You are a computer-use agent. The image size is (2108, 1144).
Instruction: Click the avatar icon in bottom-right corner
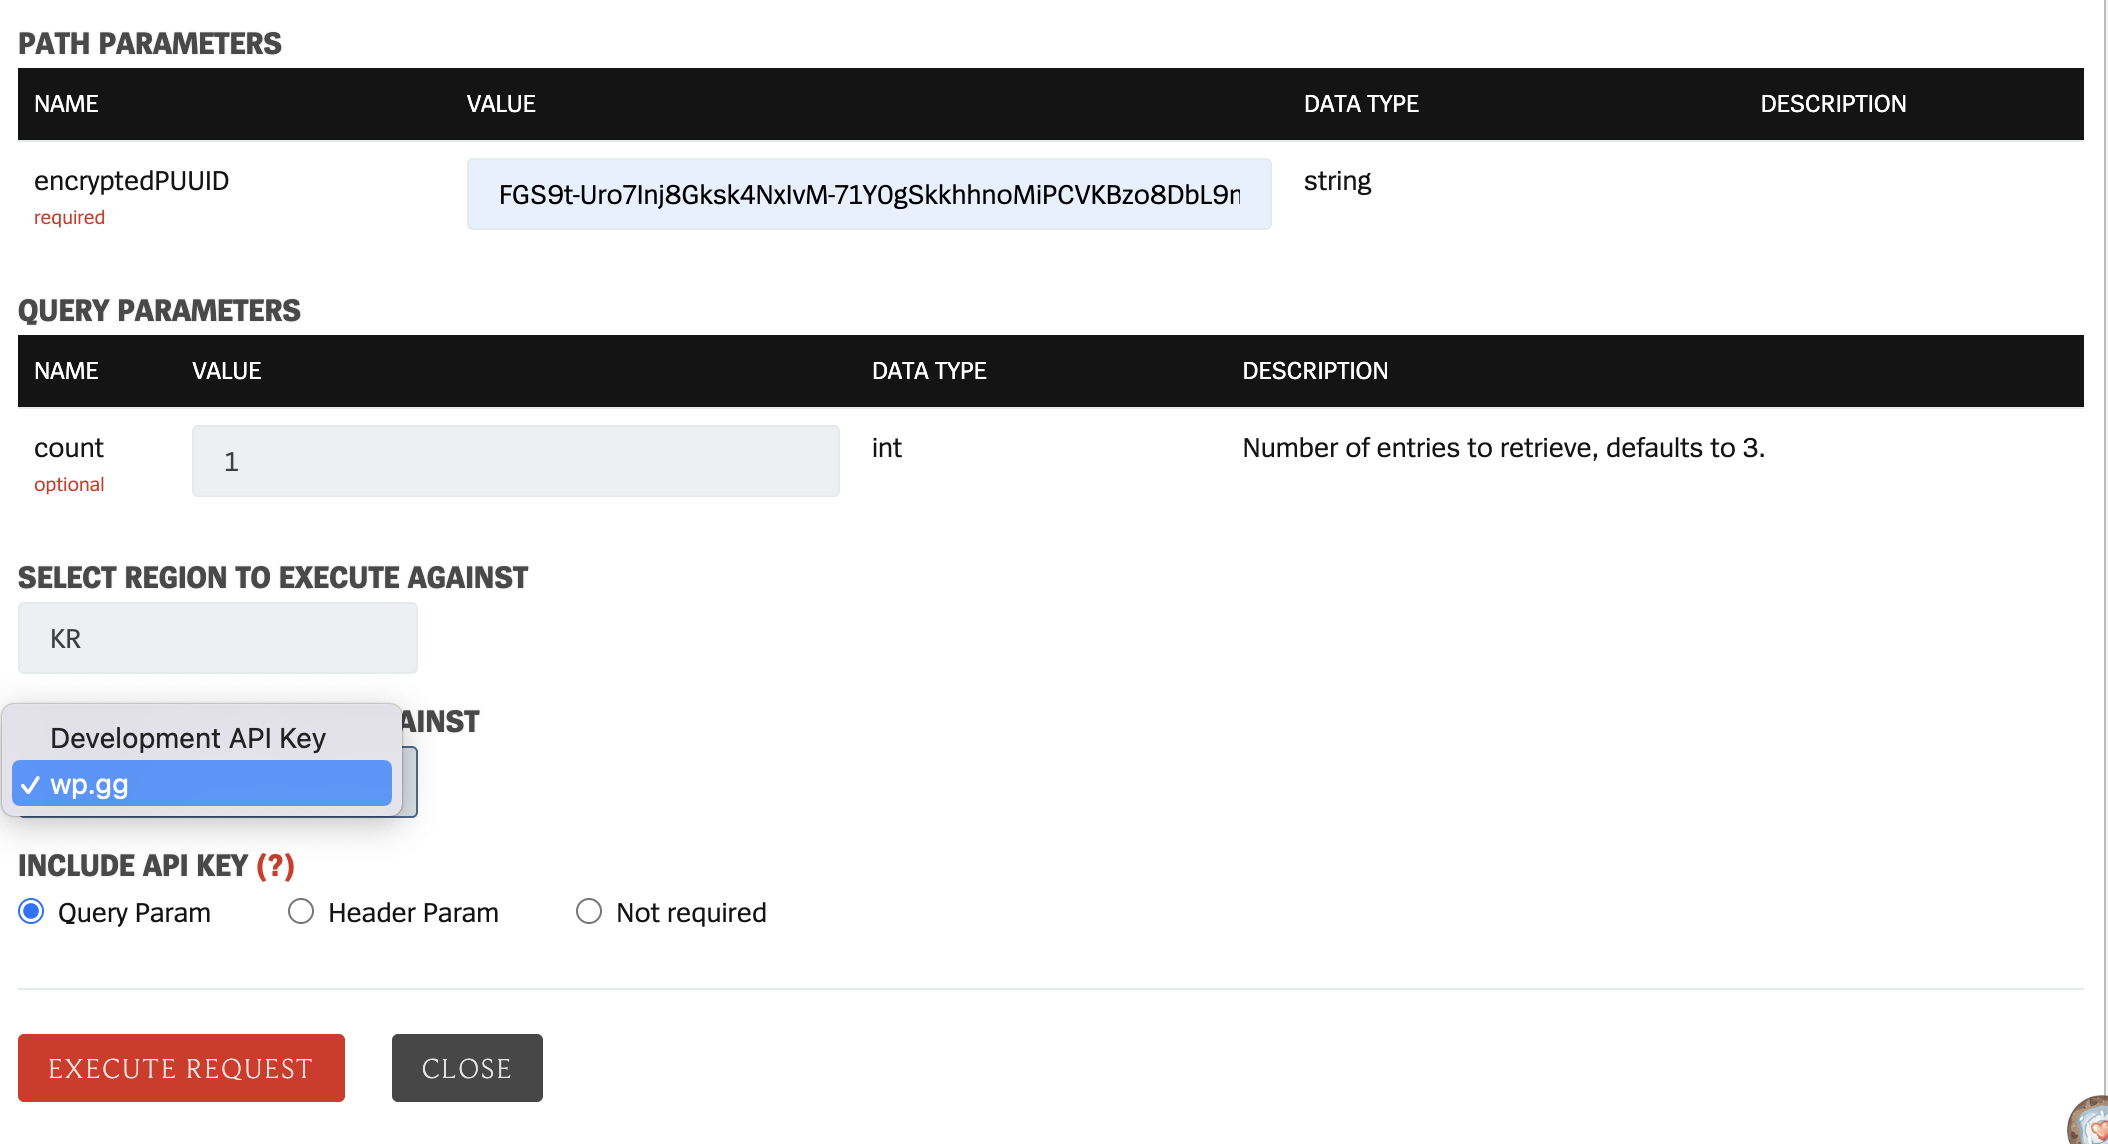tap(2092, 1124)
